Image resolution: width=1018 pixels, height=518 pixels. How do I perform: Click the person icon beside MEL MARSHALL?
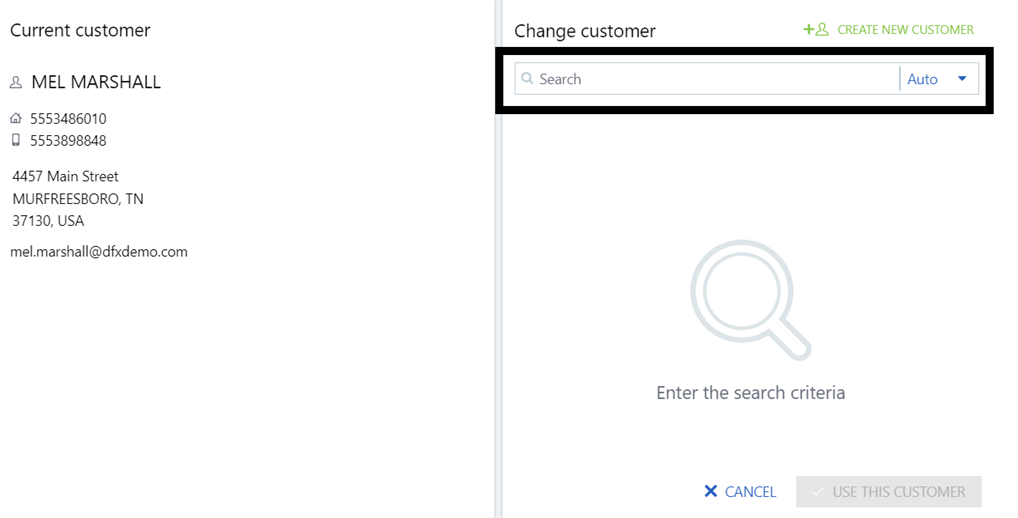(16, 83)
